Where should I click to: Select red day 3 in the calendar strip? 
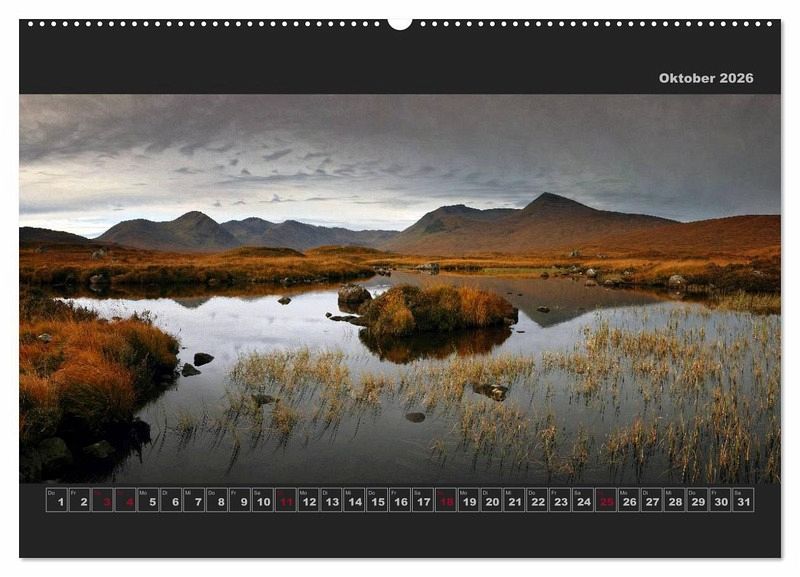pos(103,500)
